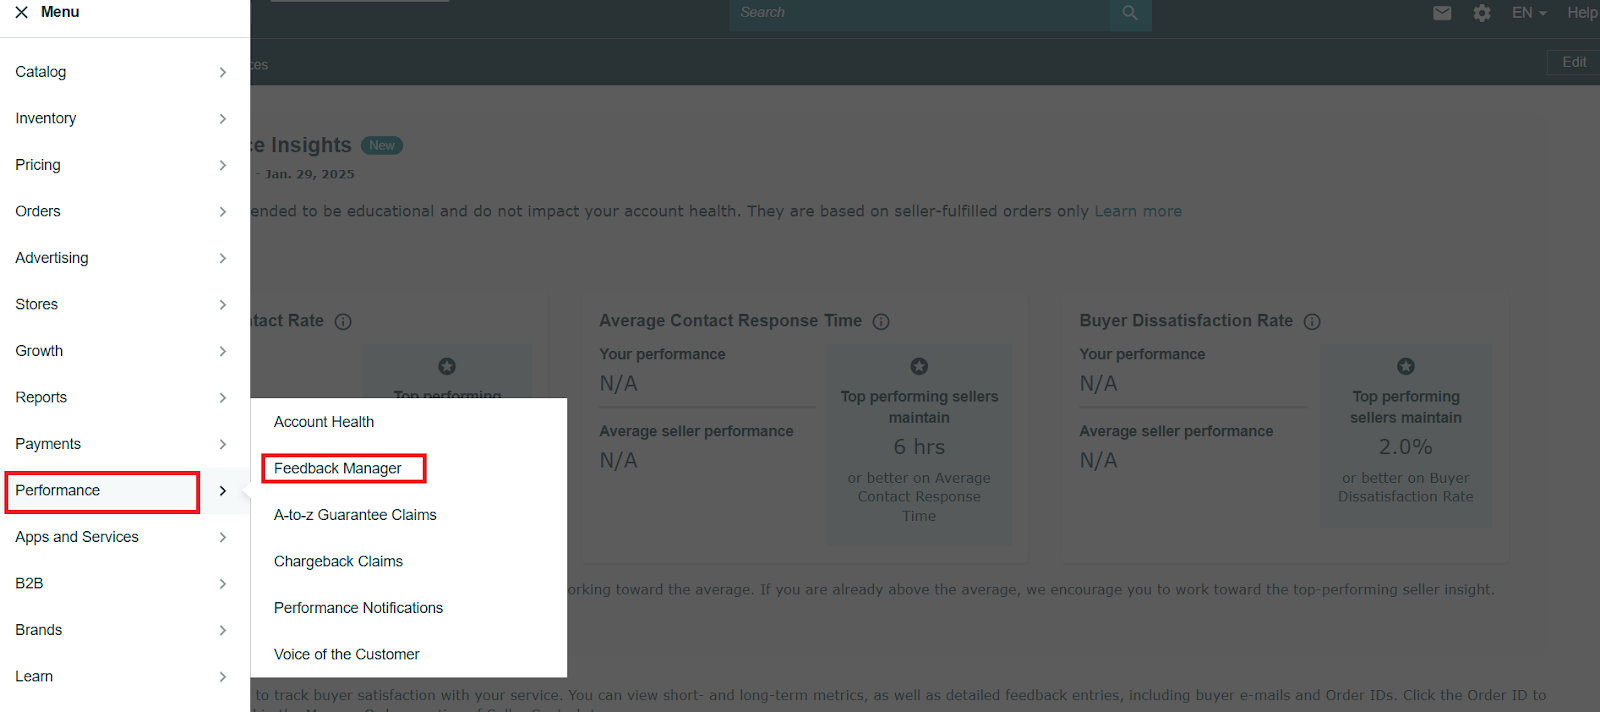Screen dimensions: 1600x712
Task: Click info icon beside Buyer Dissatisfaction Rate
Action: pos(1312,321)
